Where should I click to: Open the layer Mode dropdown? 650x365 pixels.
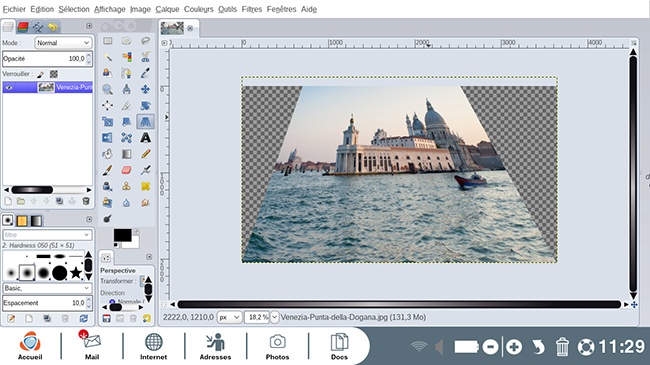[x=63, y=43]
